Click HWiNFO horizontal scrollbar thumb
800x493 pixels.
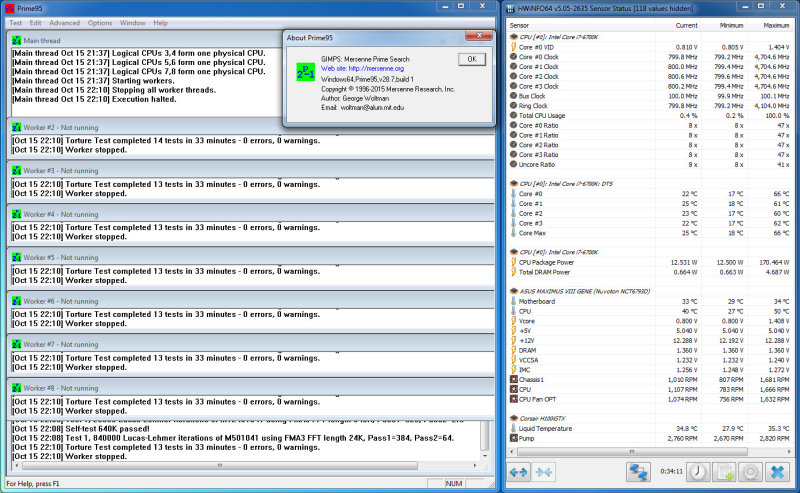click(632, 452)
